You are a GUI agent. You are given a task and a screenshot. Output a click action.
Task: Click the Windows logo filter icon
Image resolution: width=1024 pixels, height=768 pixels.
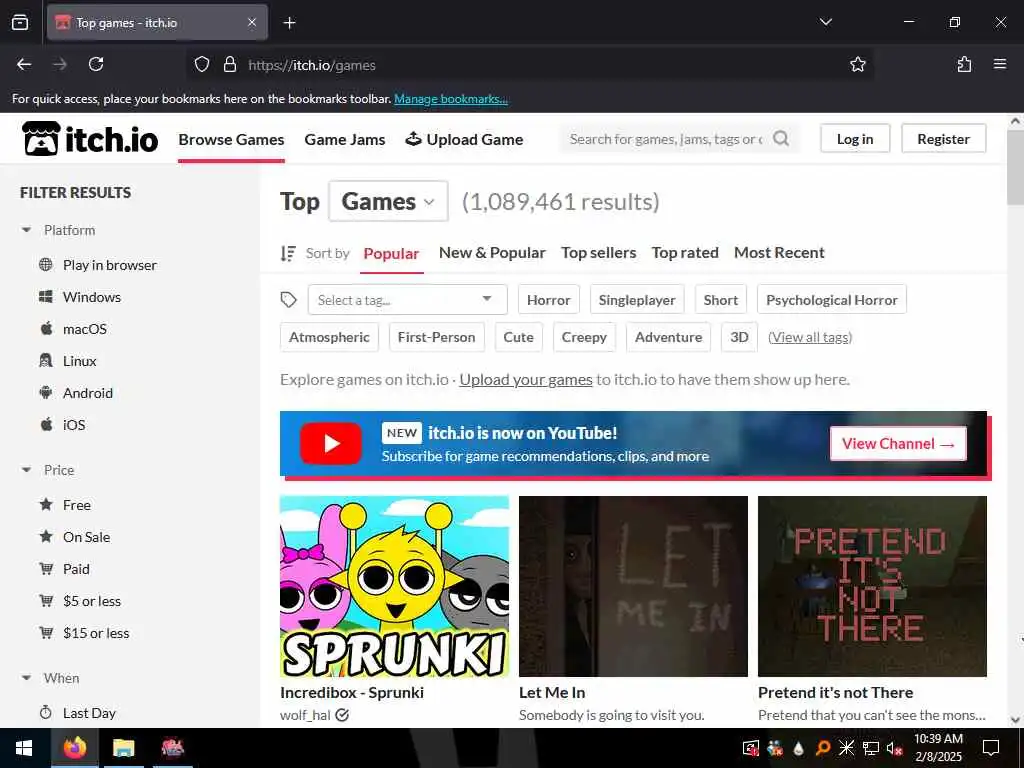46,296
